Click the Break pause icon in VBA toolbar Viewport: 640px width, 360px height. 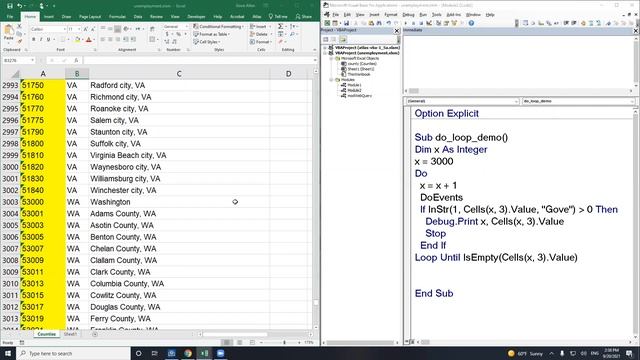413,23
